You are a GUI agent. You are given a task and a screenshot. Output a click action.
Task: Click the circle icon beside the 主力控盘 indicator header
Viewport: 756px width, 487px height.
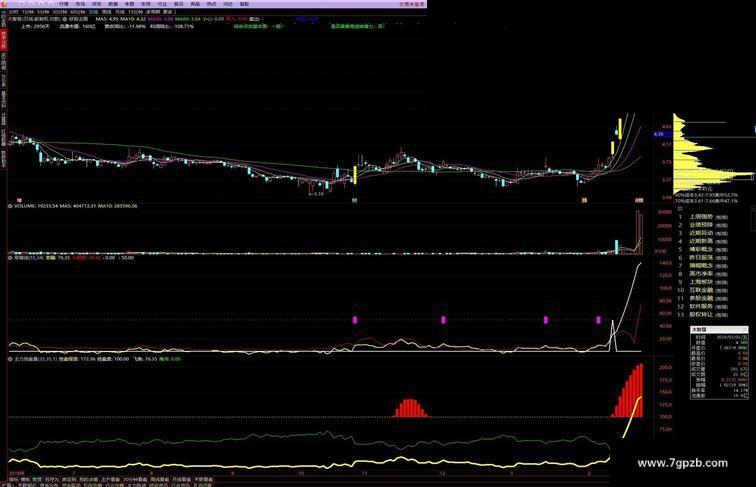[10, 359]
